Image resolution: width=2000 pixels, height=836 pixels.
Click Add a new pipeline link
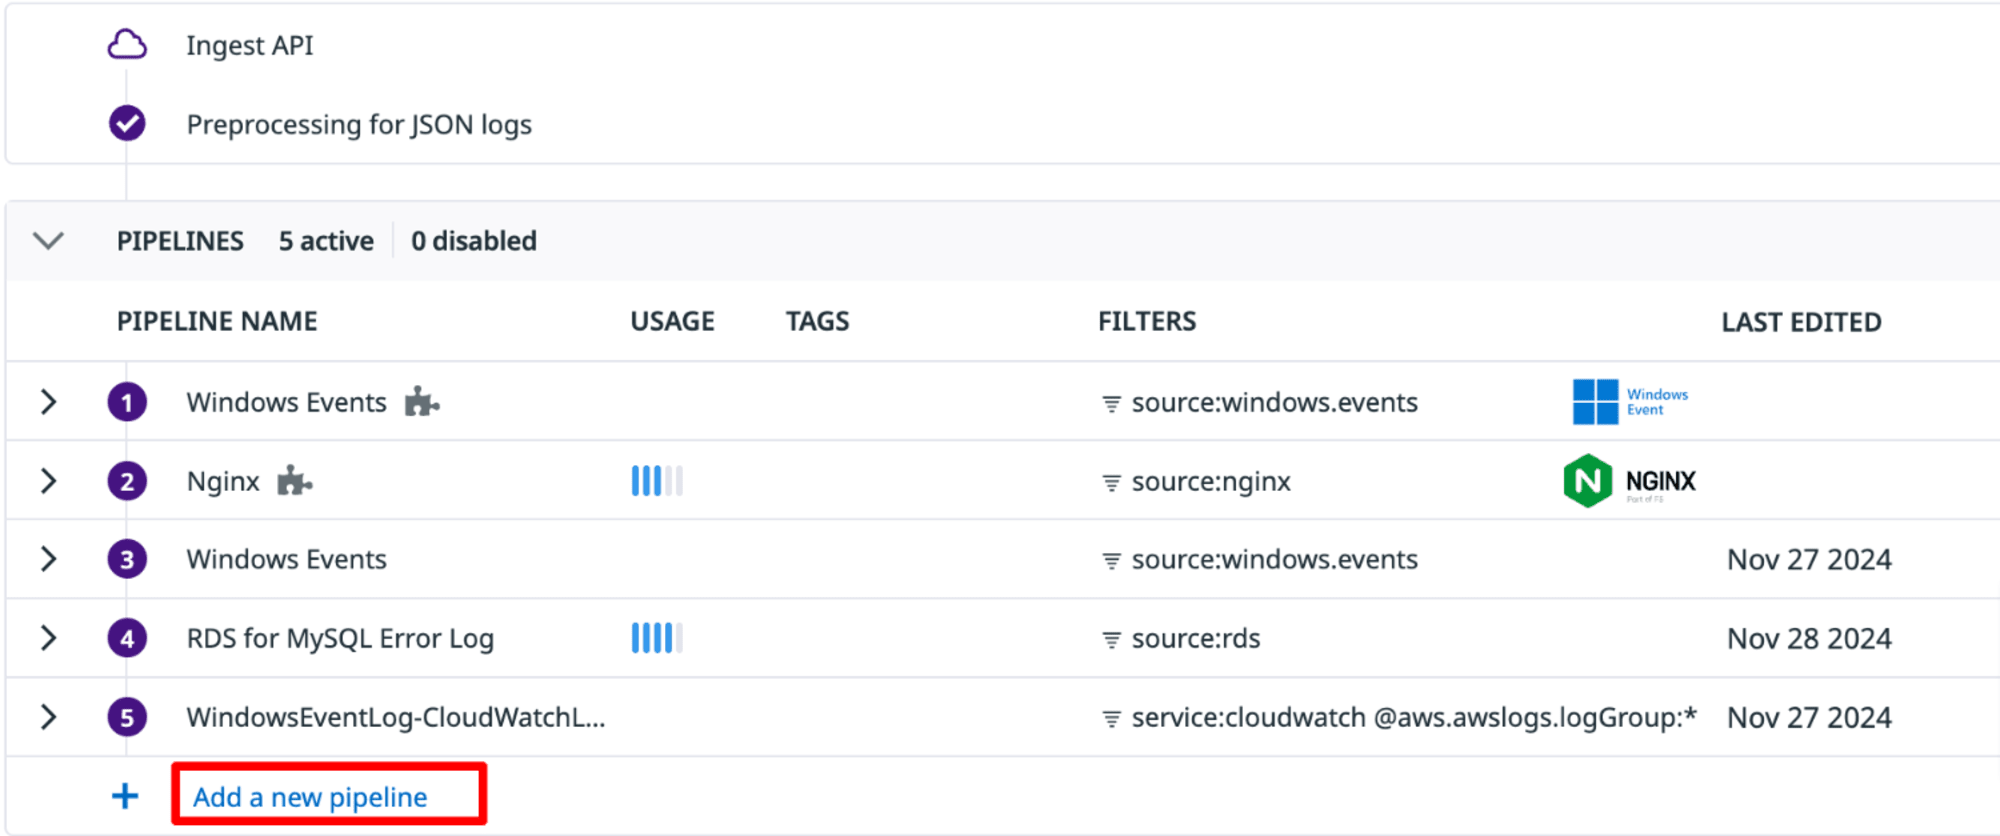pos(310,797)
